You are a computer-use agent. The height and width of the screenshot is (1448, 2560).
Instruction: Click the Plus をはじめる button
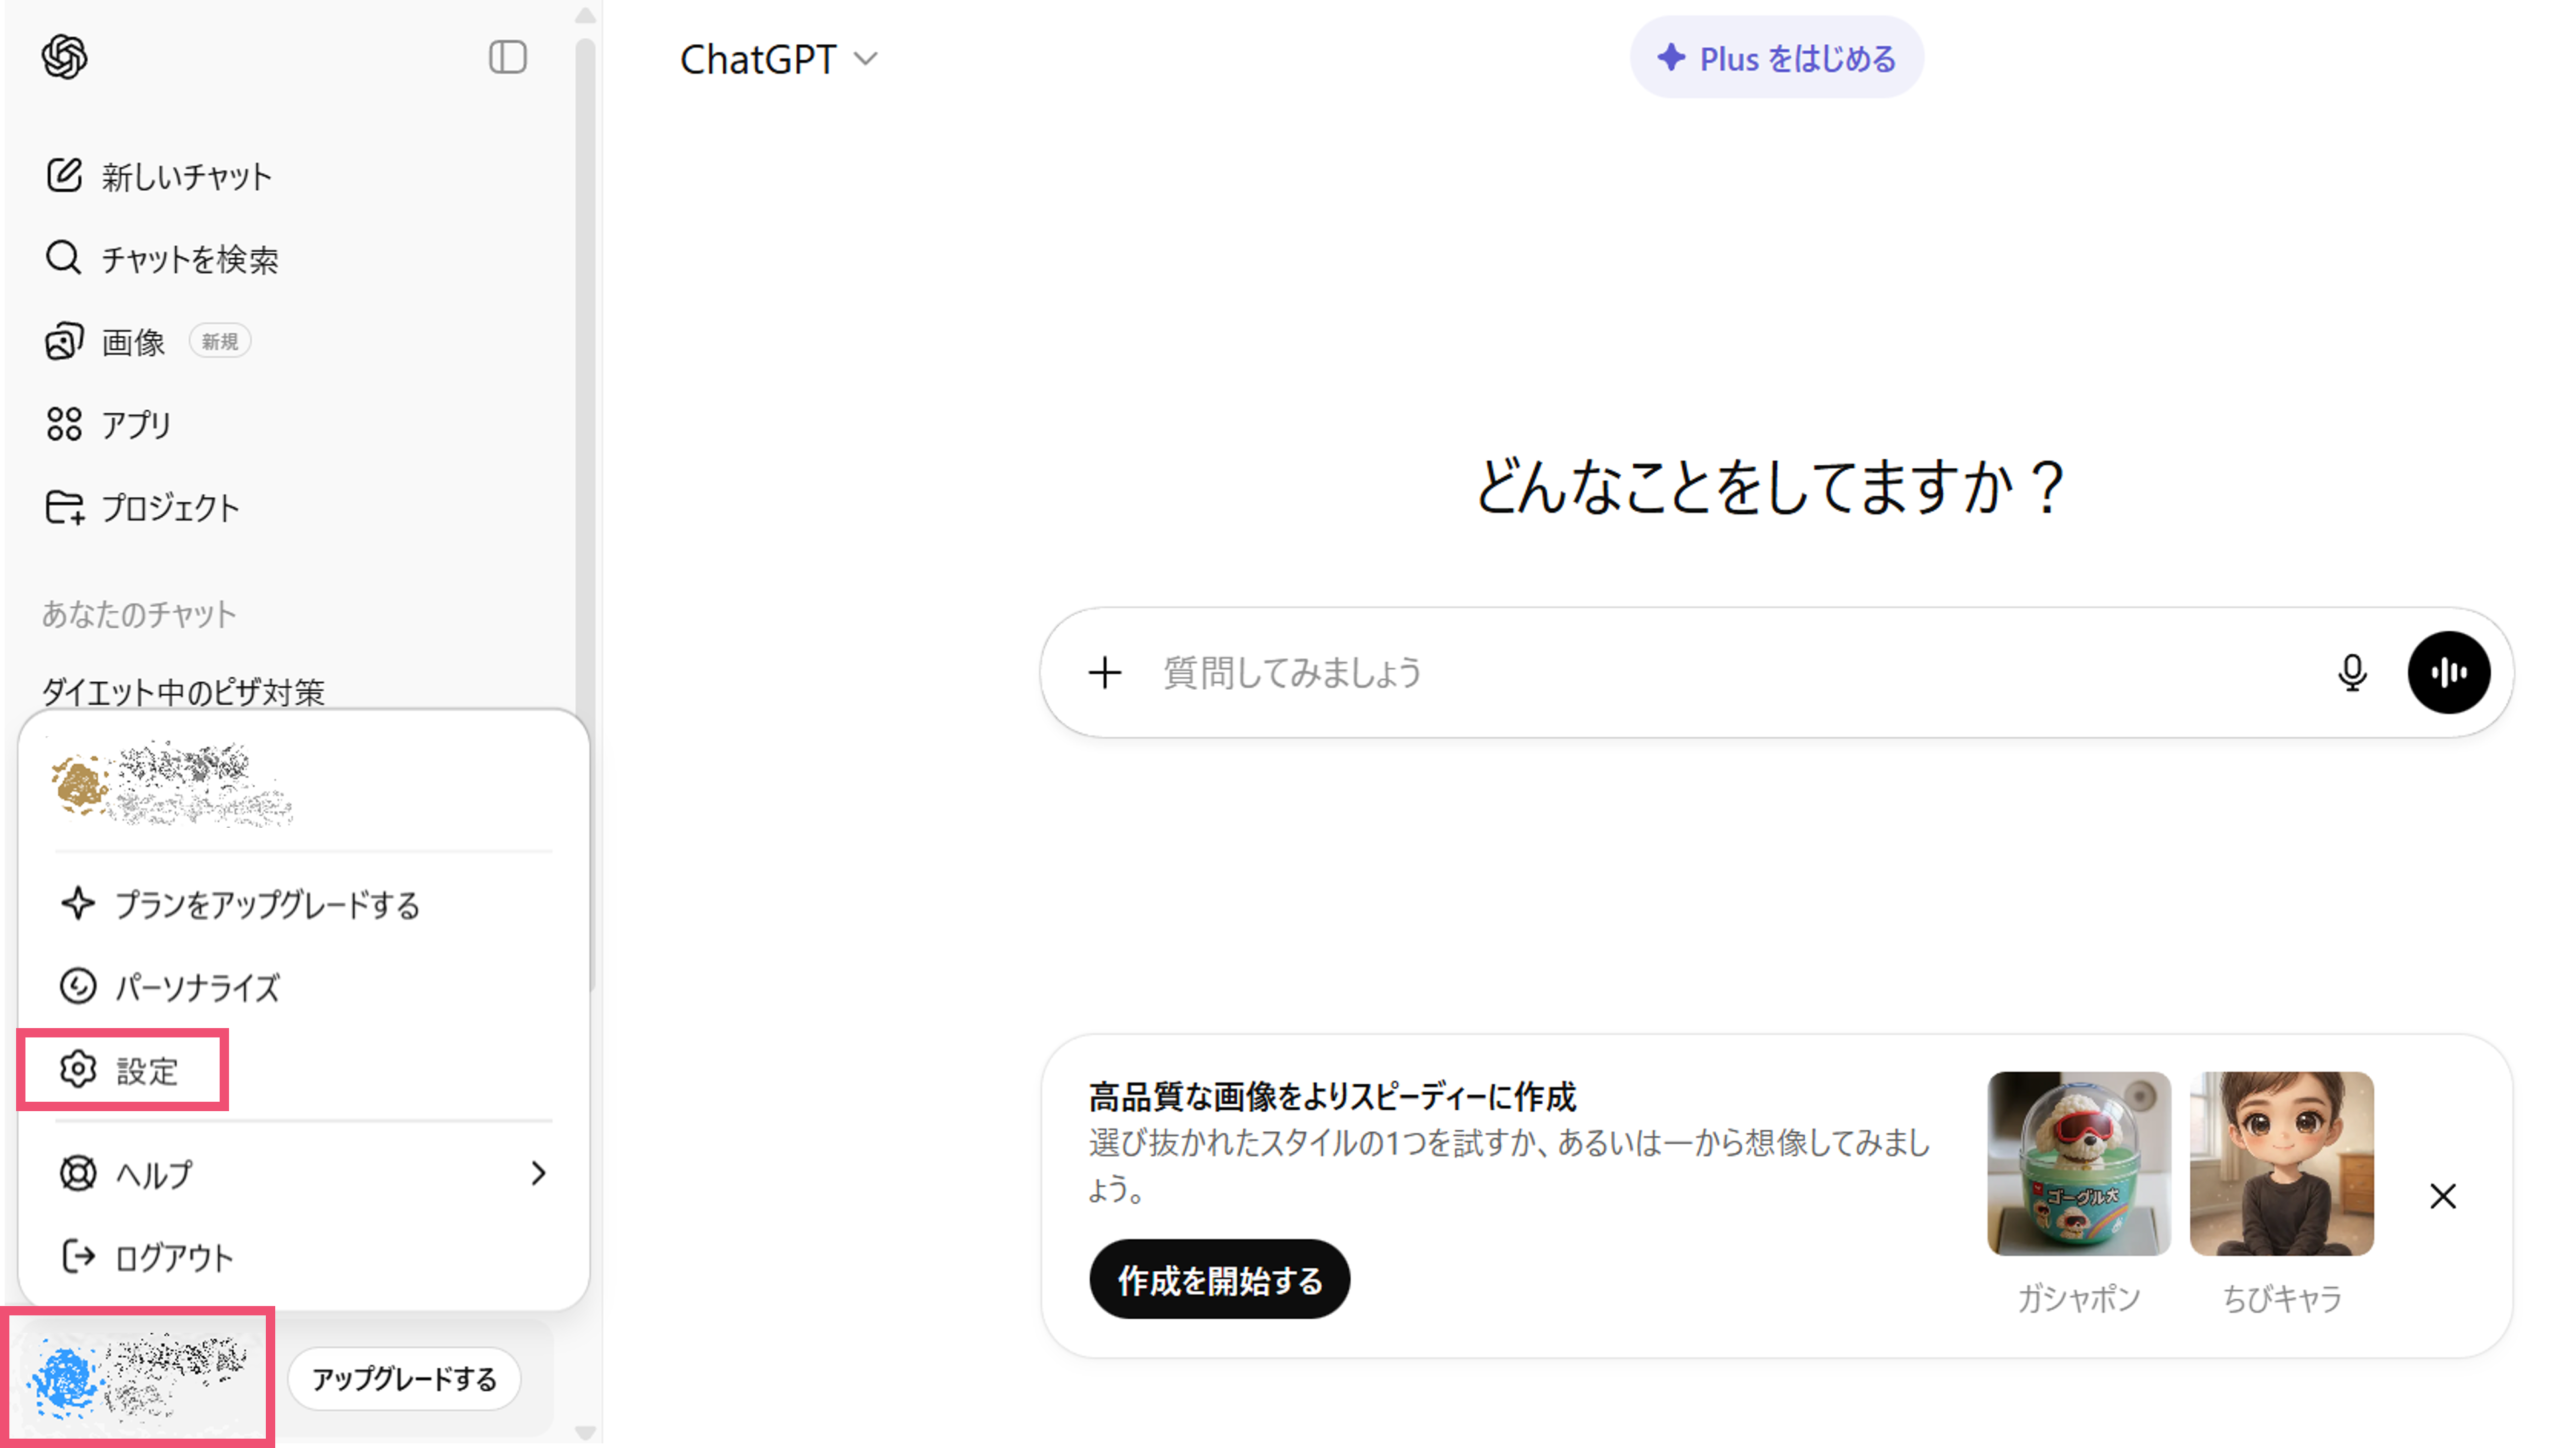pyautogui.click(x=1776, y=58)
